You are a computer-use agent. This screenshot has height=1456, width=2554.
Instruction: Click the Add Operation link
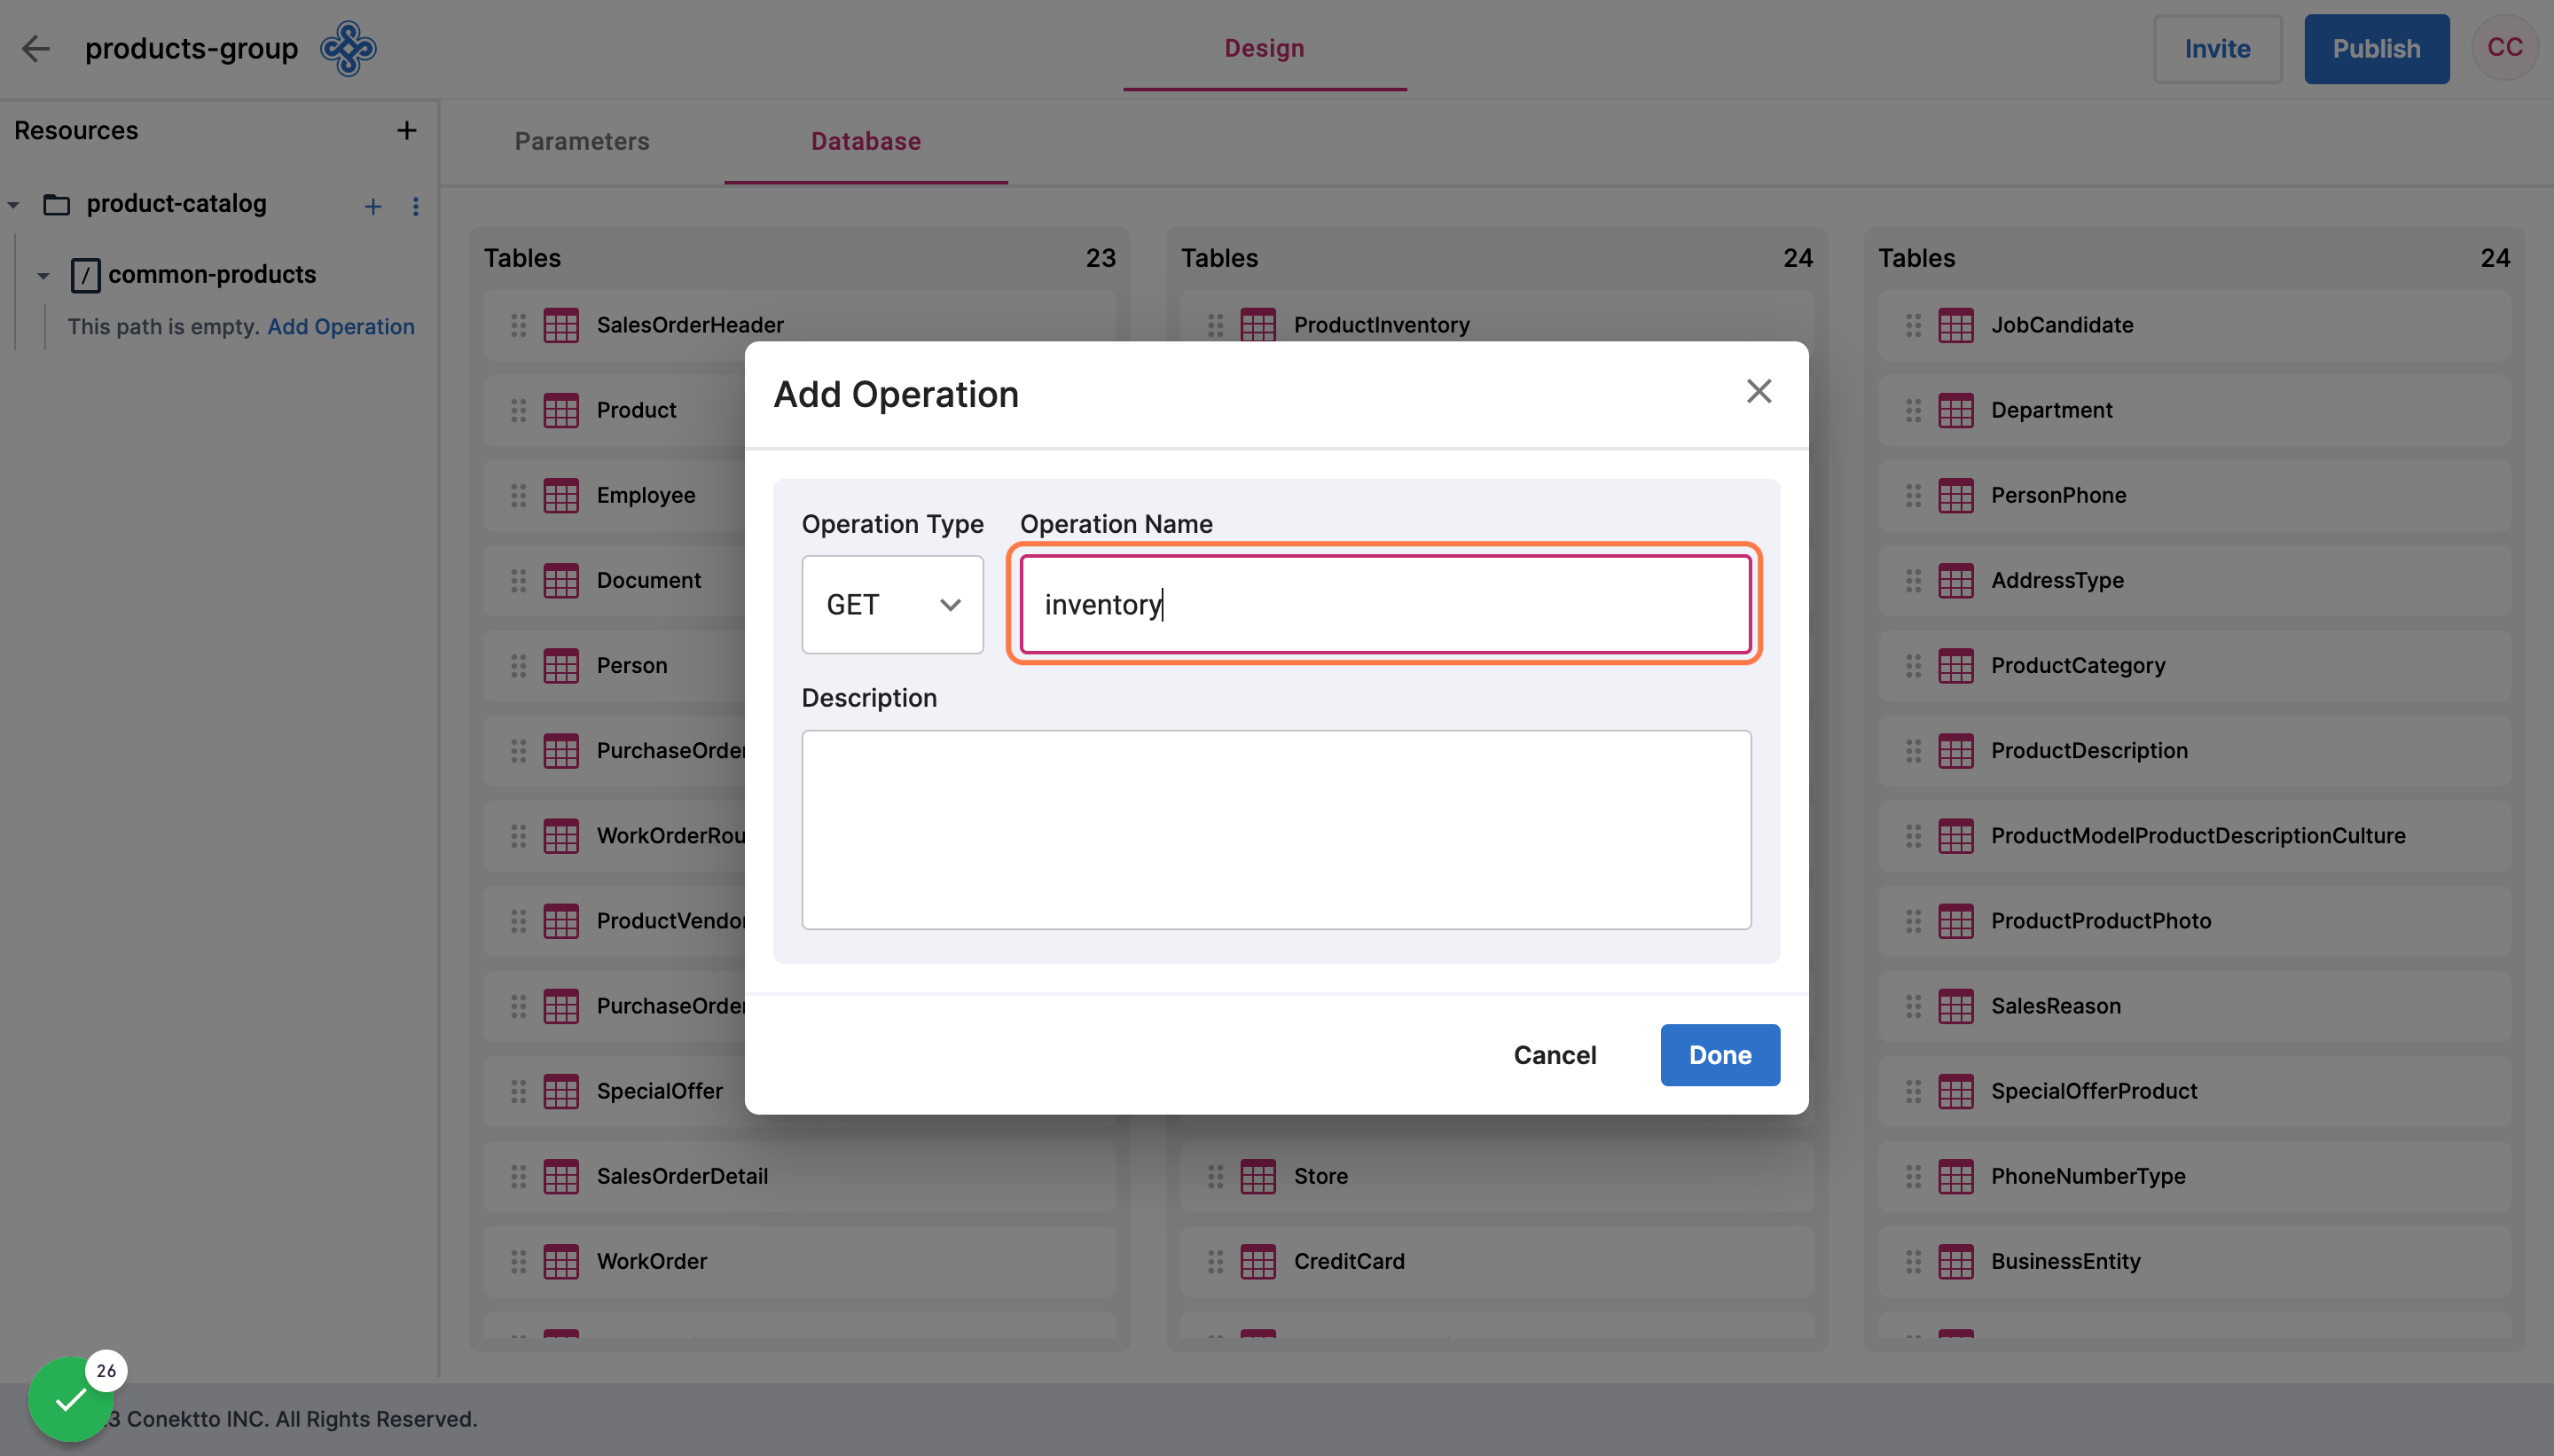[x=340, y=327]
